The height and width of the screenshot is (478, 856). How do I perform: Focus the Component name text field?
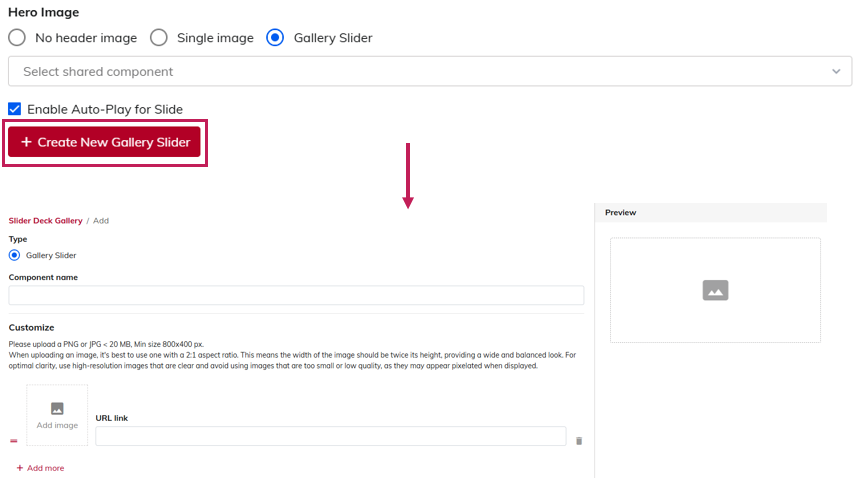[296, 295]
